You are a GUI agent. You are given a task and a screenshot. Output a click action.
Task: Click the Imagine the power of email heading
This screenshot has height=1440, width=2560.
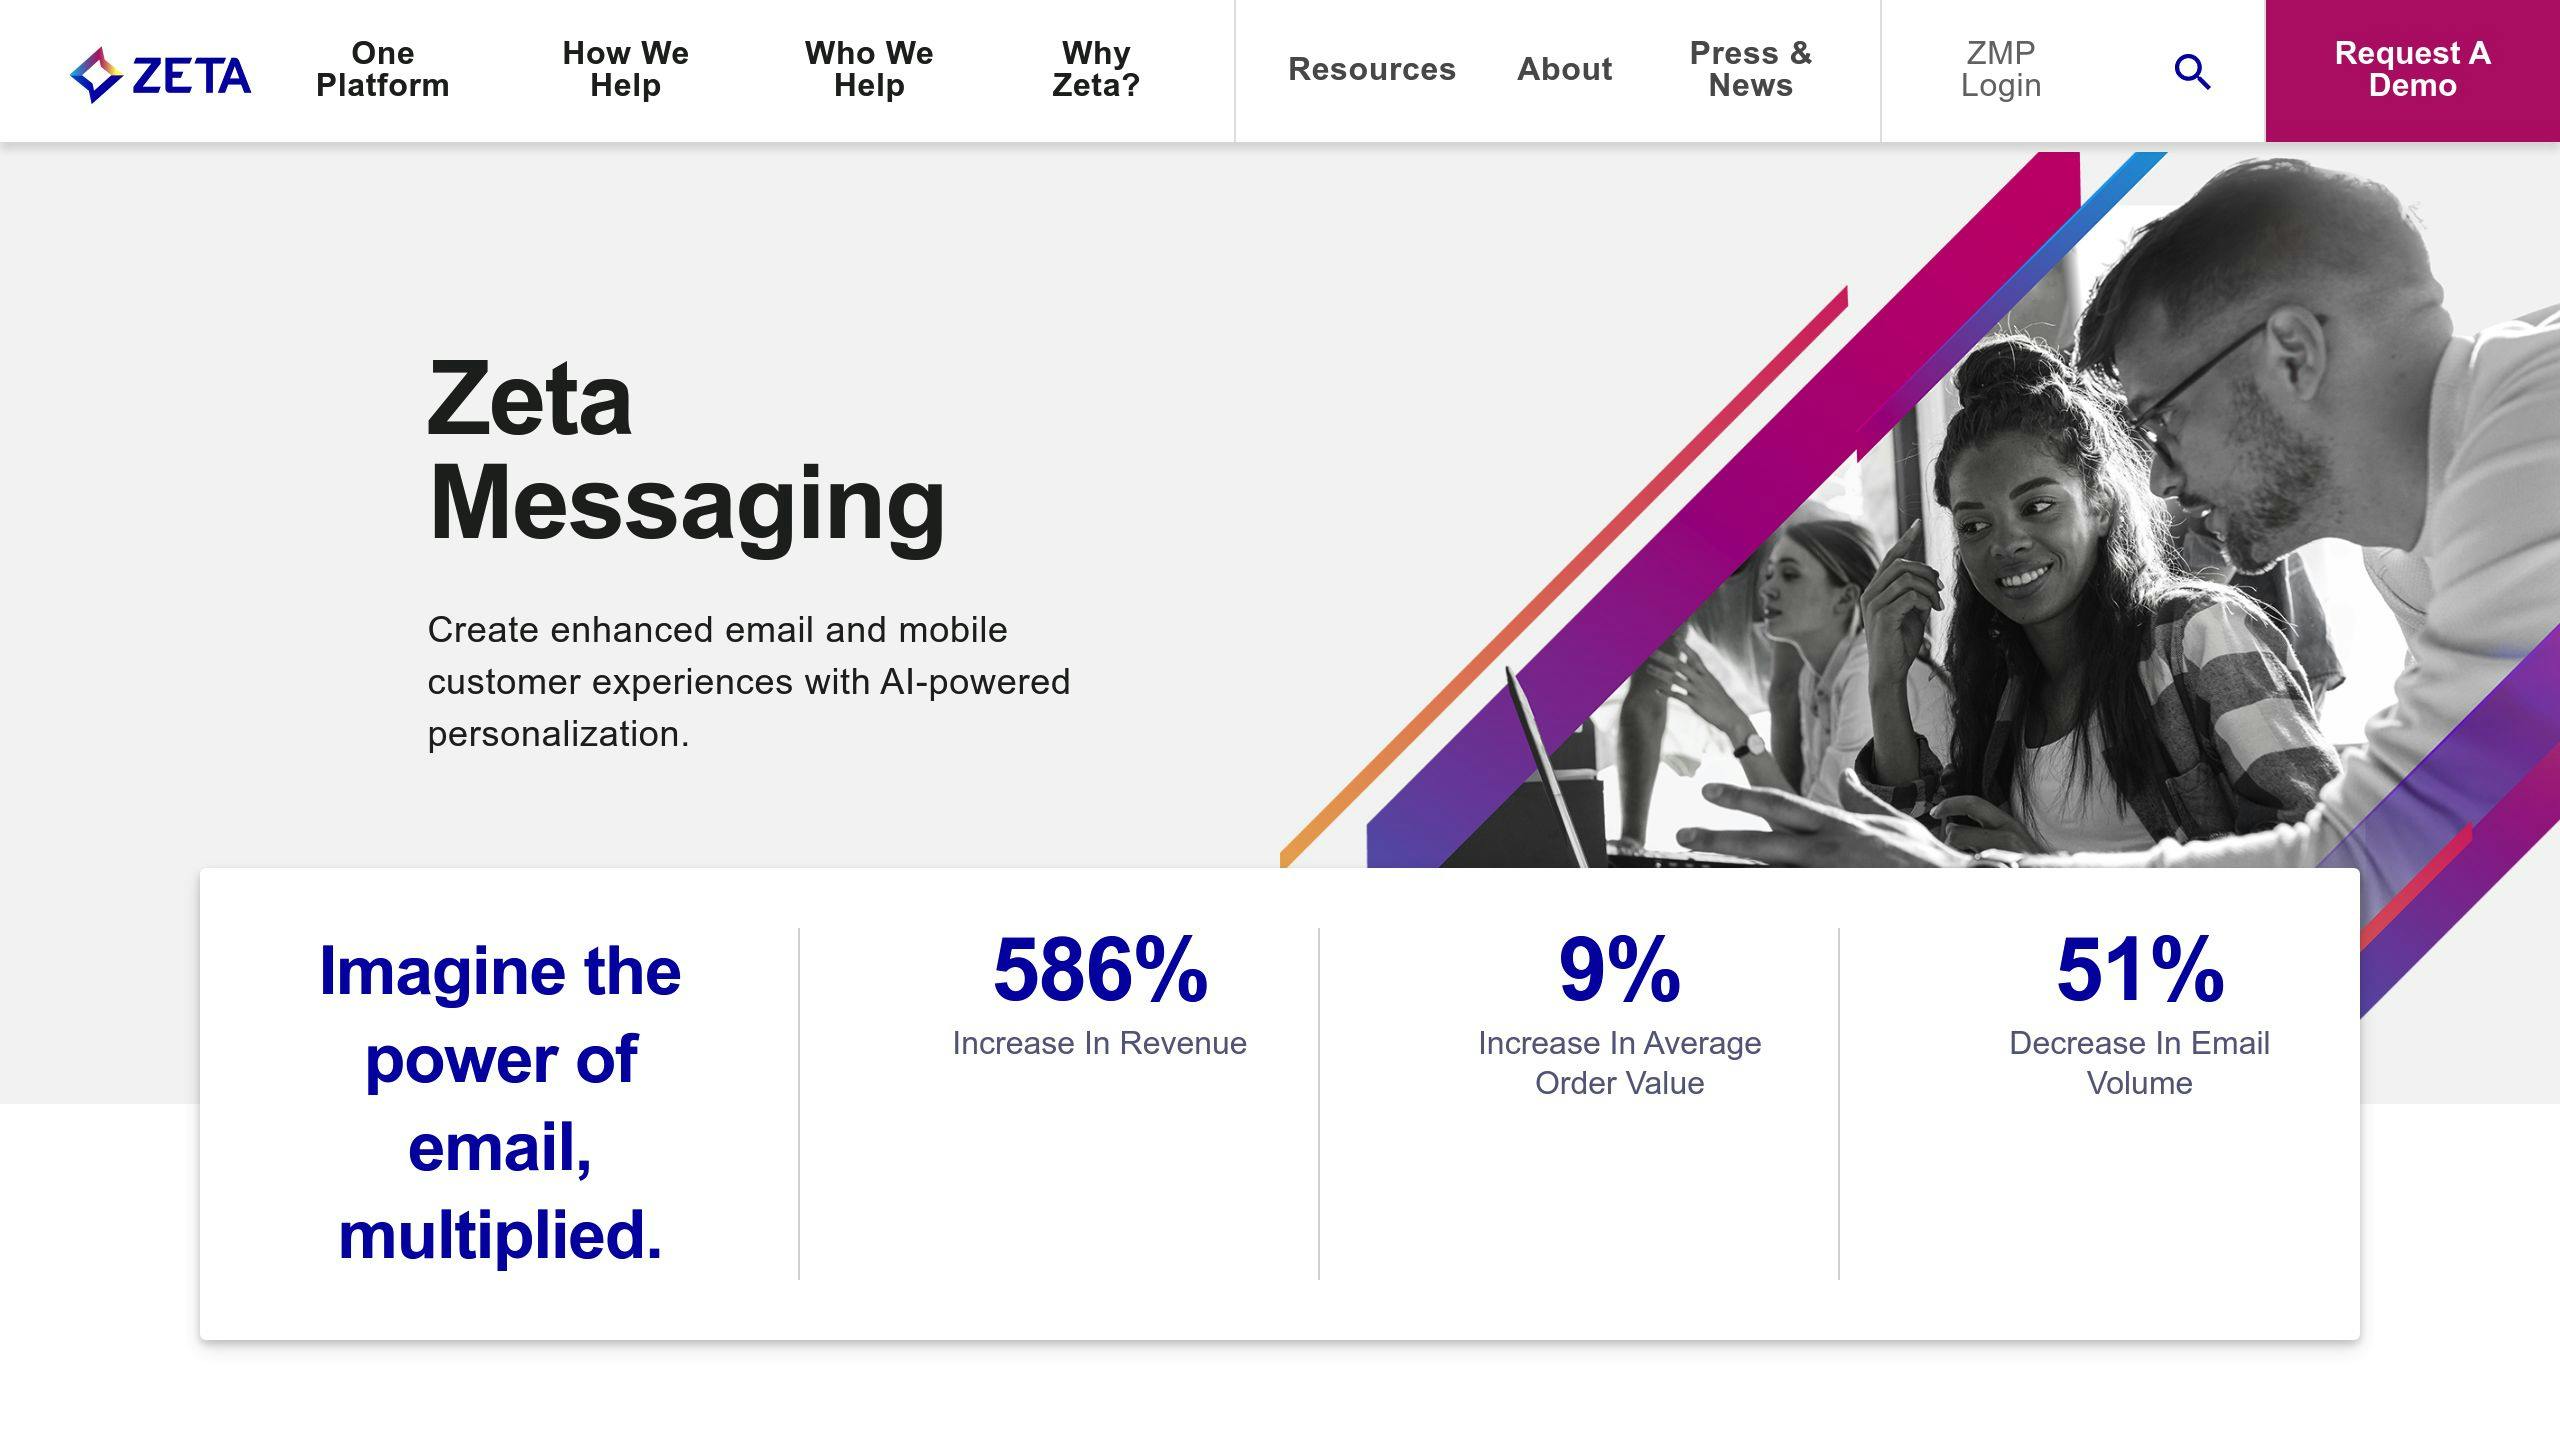[500, 1103]
